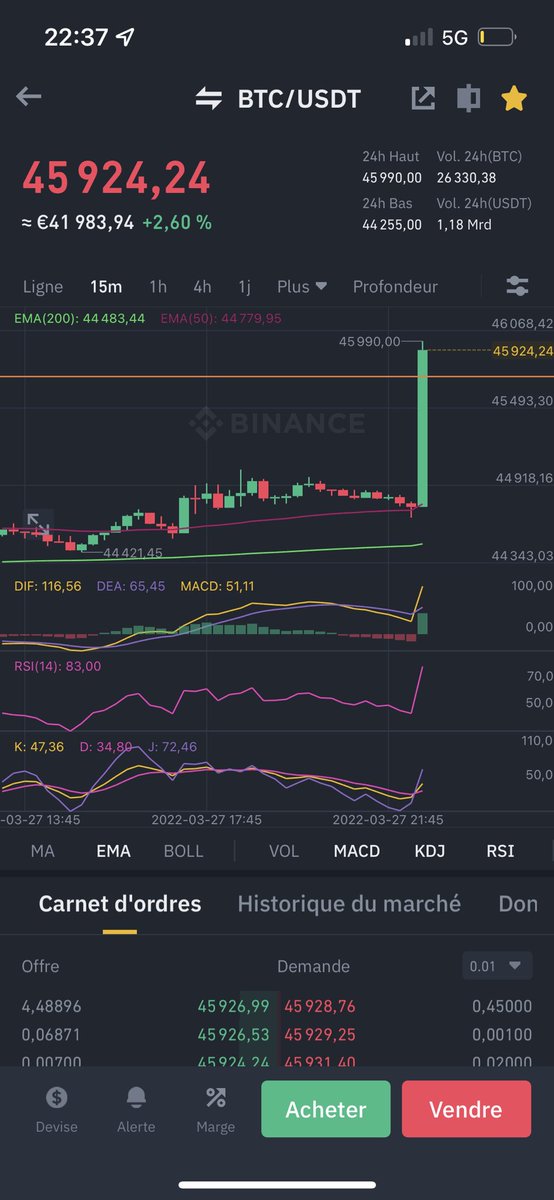Tap the EMA(200) value label

pos(80,318)
